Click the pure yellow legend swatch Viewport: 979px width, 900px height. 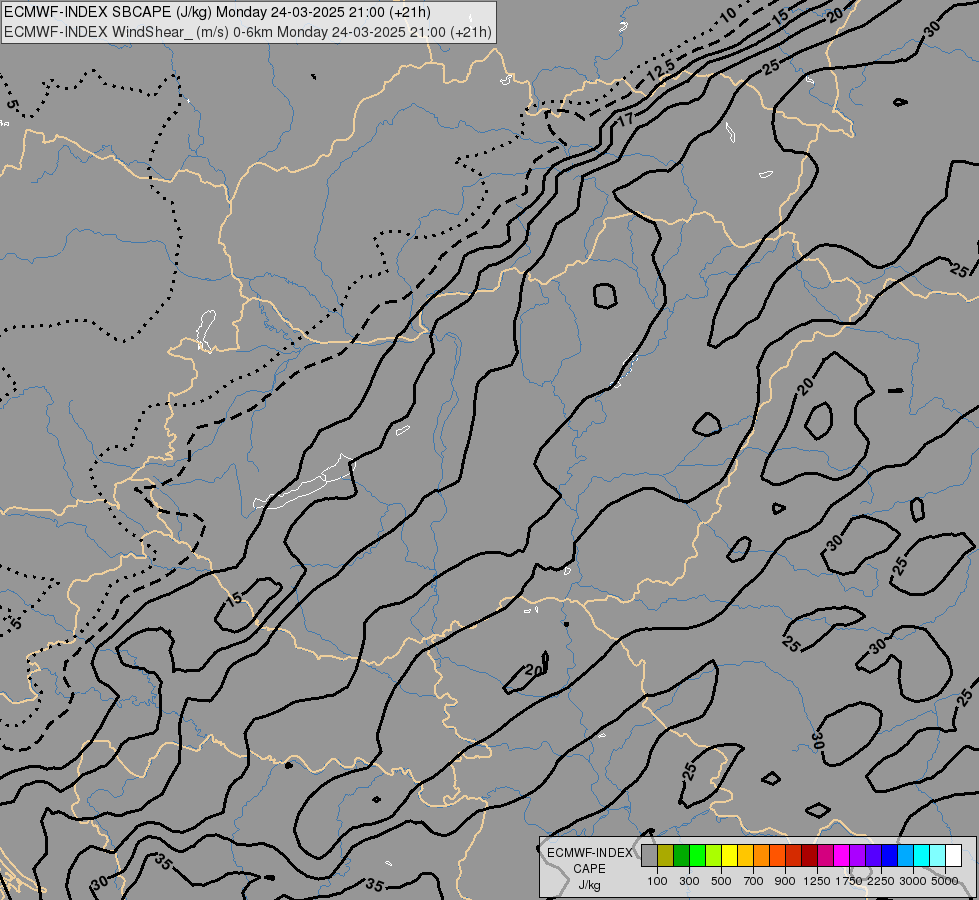click(x=729, y=855)
